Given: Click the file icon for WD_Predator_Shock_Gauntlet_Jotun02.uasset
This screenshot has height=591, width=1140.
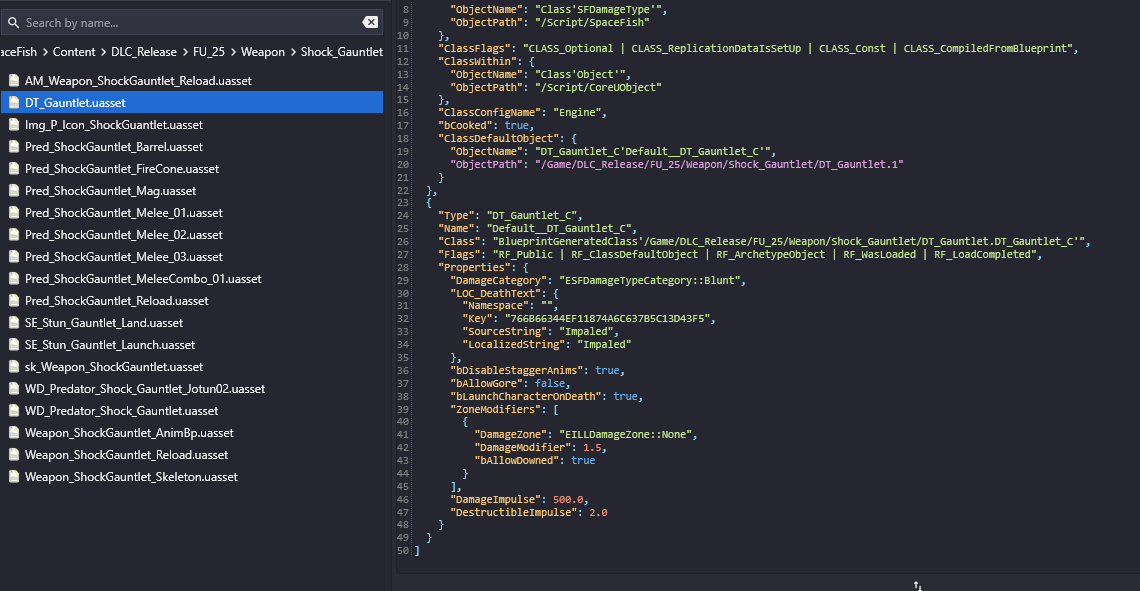Looking at the screenshot, I should point(13,389).
